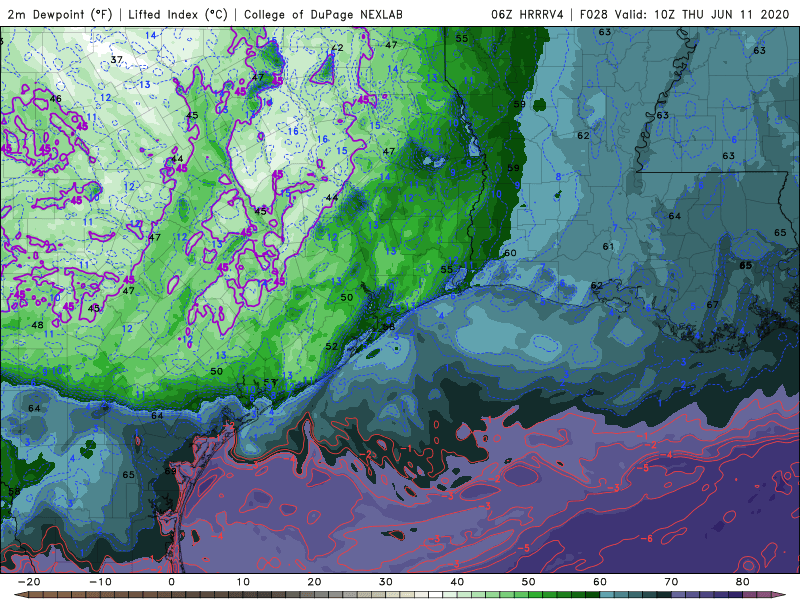Click the 'F028 Valid: 10Z THU JUN 11 2020' text
This screenshot has width=800, height=600.
click(684, 14)
